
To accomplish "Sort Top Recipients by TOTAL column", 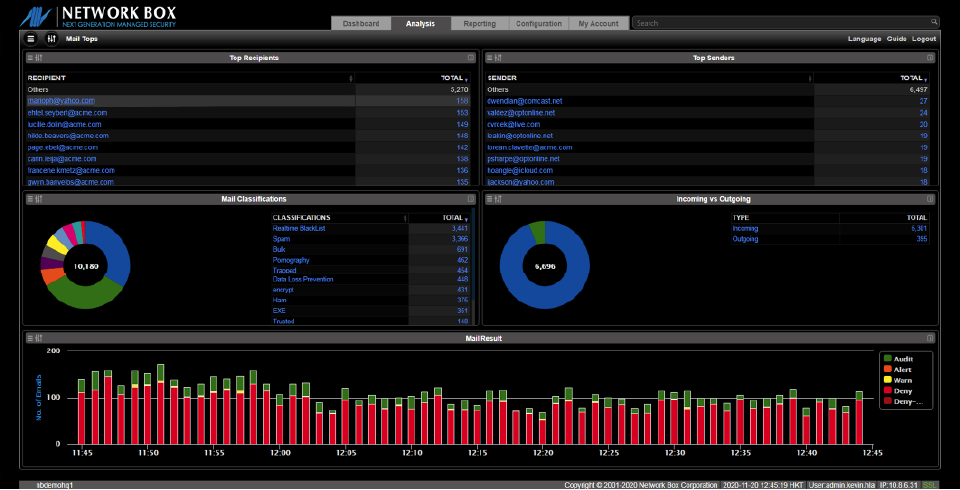I will coord(412,78).
